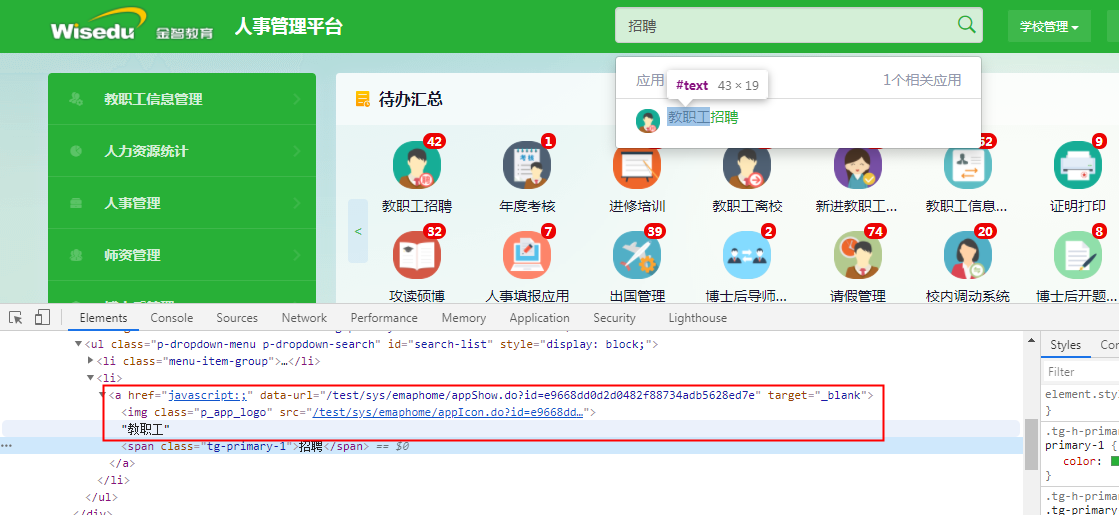Image resolution: width=1119 pixels, height=515 pixels.
Task: Open the 攻读硕博 book icon
Action: tap(417, 255)
